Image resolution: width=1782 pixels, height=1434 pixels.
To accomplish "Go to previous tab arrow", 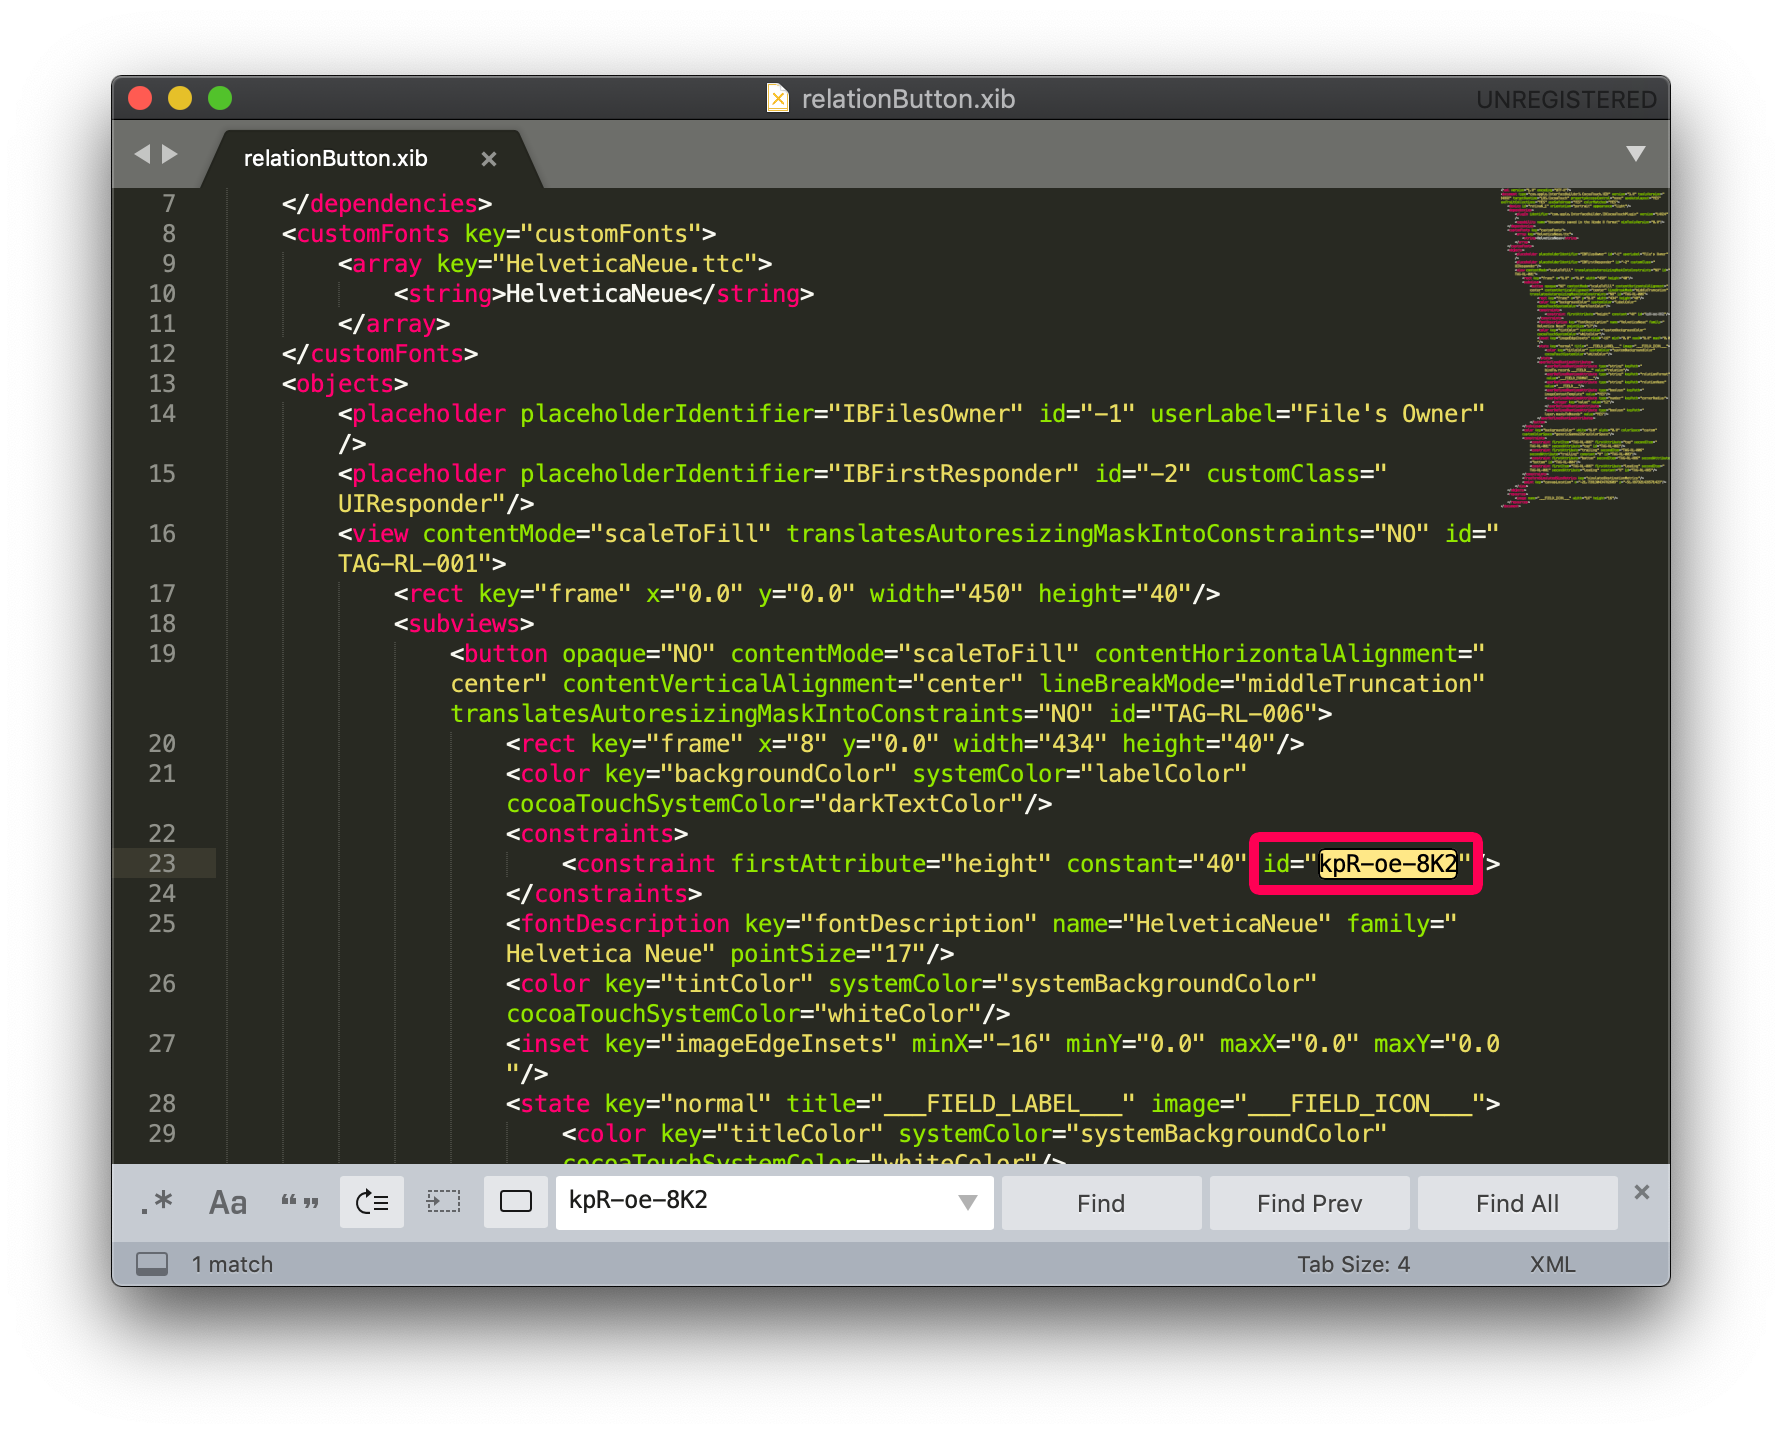I will point(142,154).
